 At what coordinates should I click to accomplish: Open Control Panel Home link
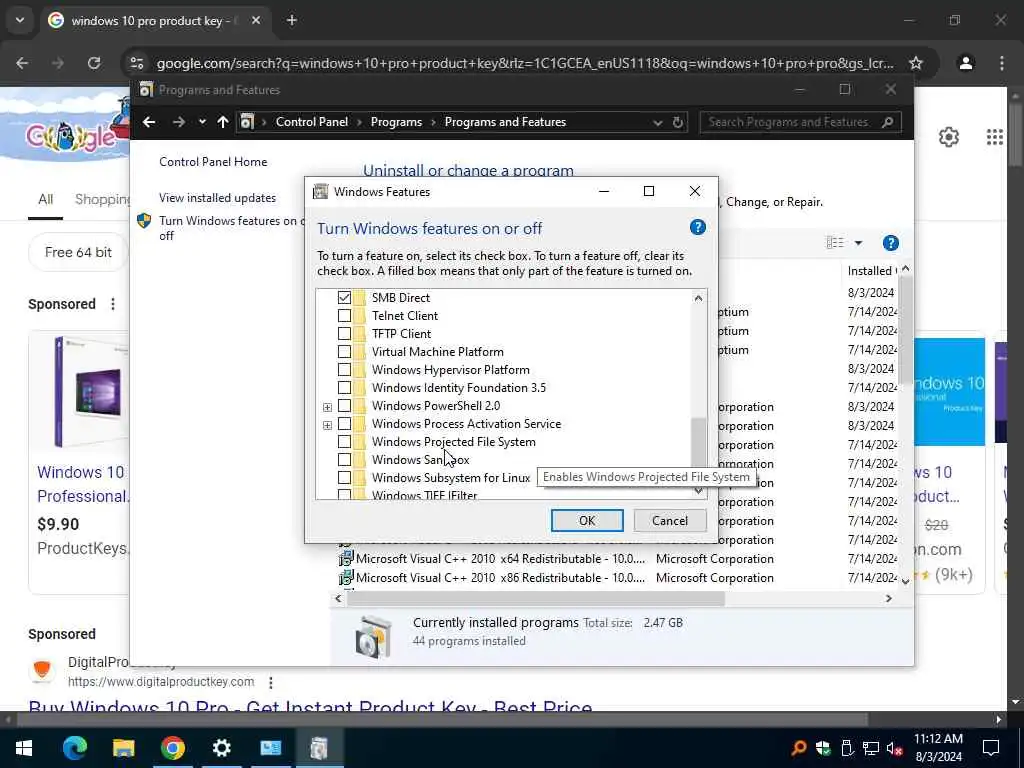point(213,162)
